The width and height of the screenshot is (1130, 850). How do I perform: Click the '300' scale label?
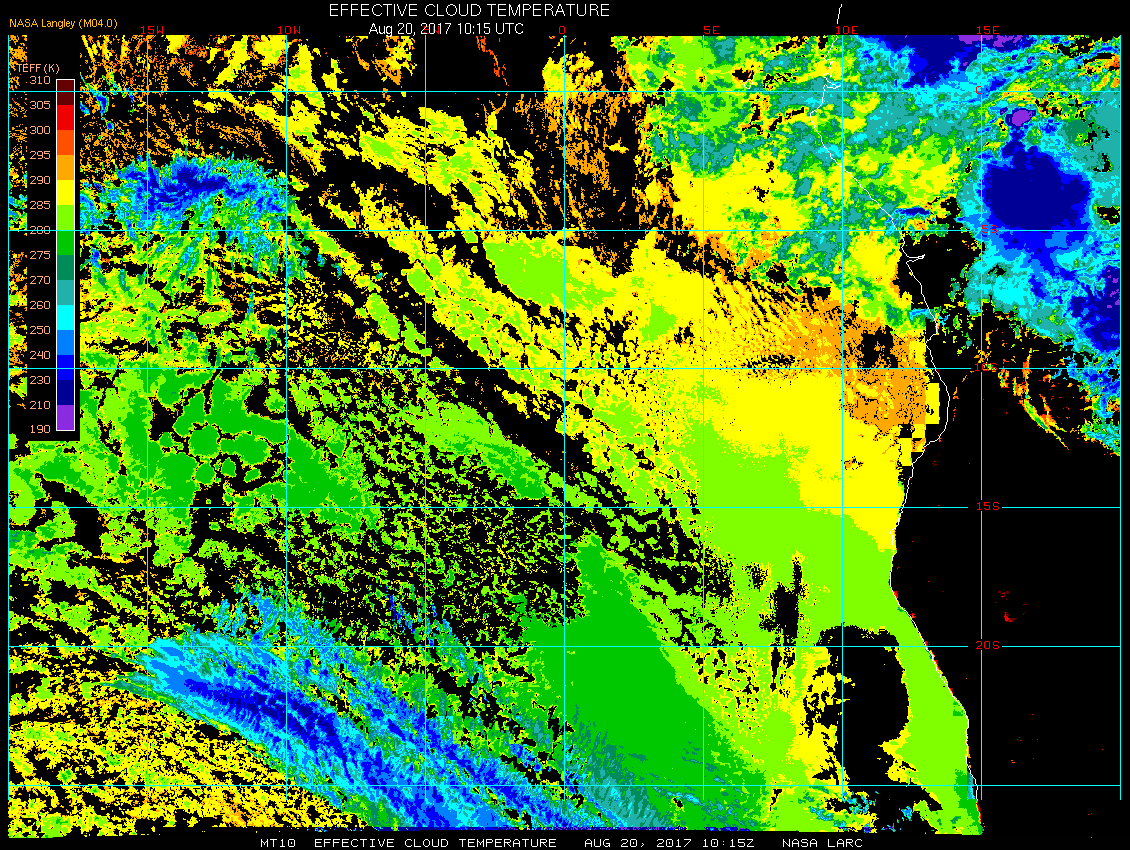coord(40,130)
